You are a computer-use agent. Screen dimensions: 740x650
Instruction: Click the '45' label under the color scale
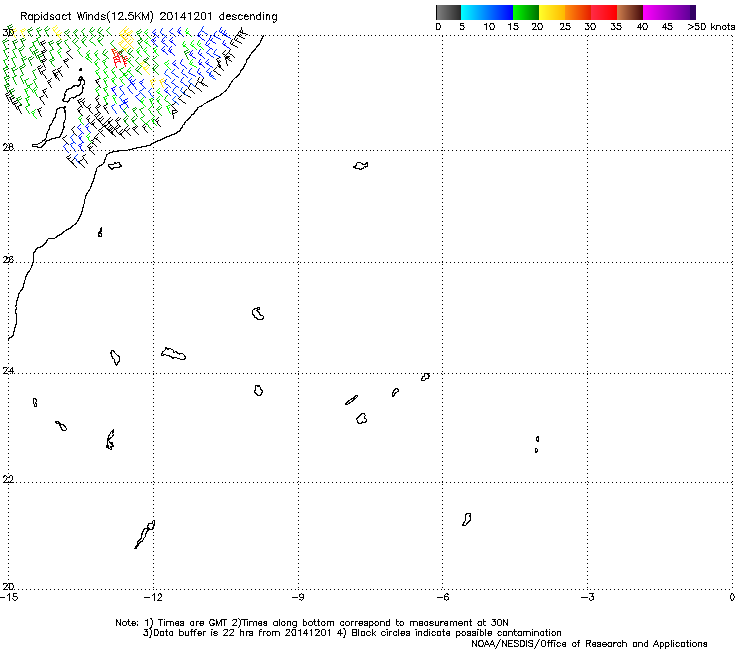[x=667, y=27]
